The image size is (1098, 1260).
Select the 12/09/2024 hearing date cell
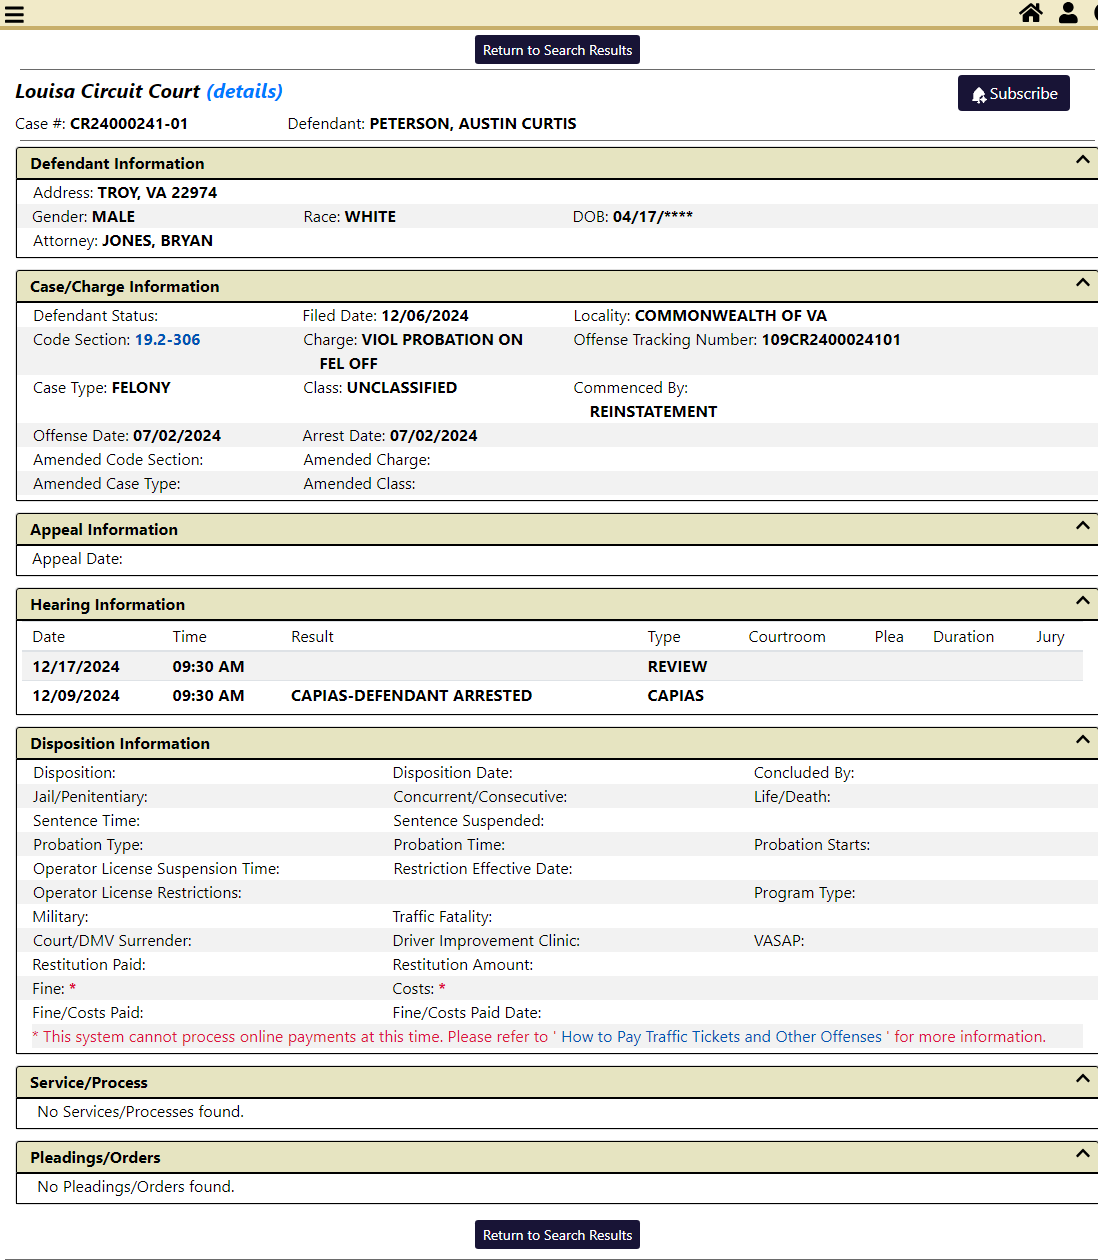click(76, 696)
